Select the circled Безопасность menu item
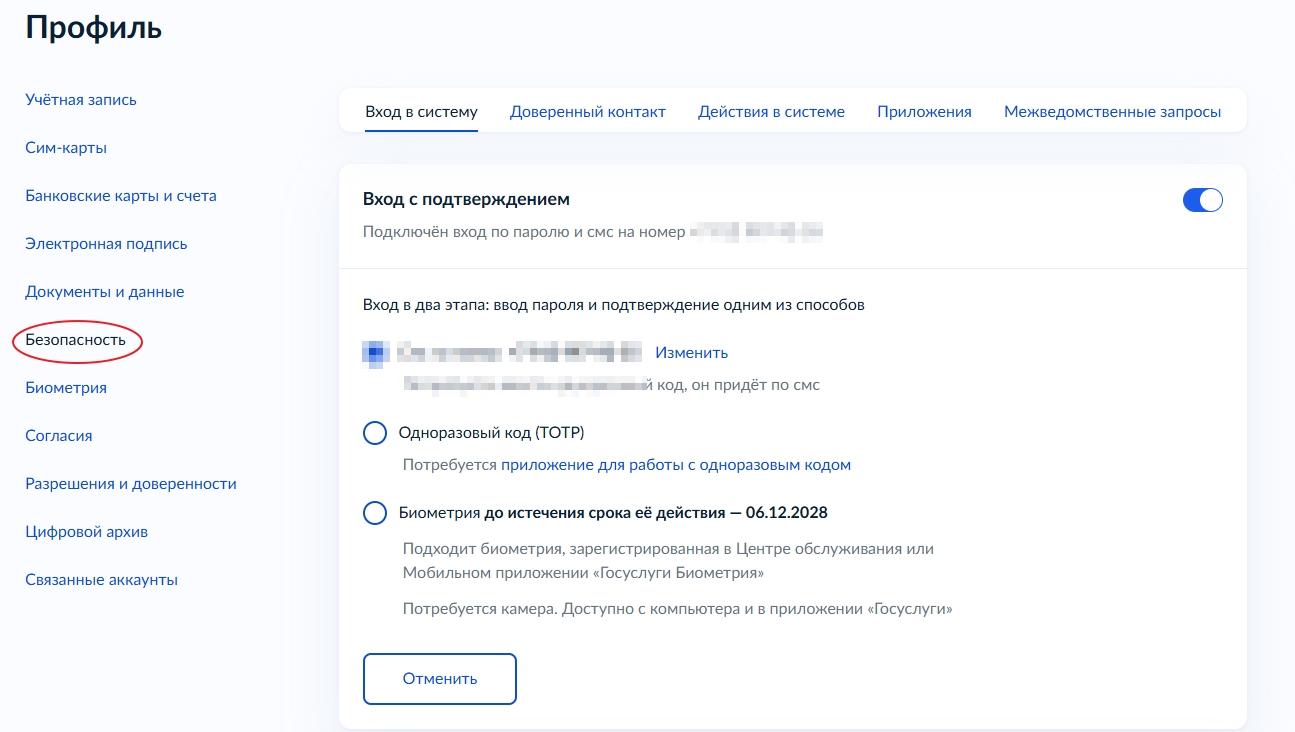 coord(76,340)
